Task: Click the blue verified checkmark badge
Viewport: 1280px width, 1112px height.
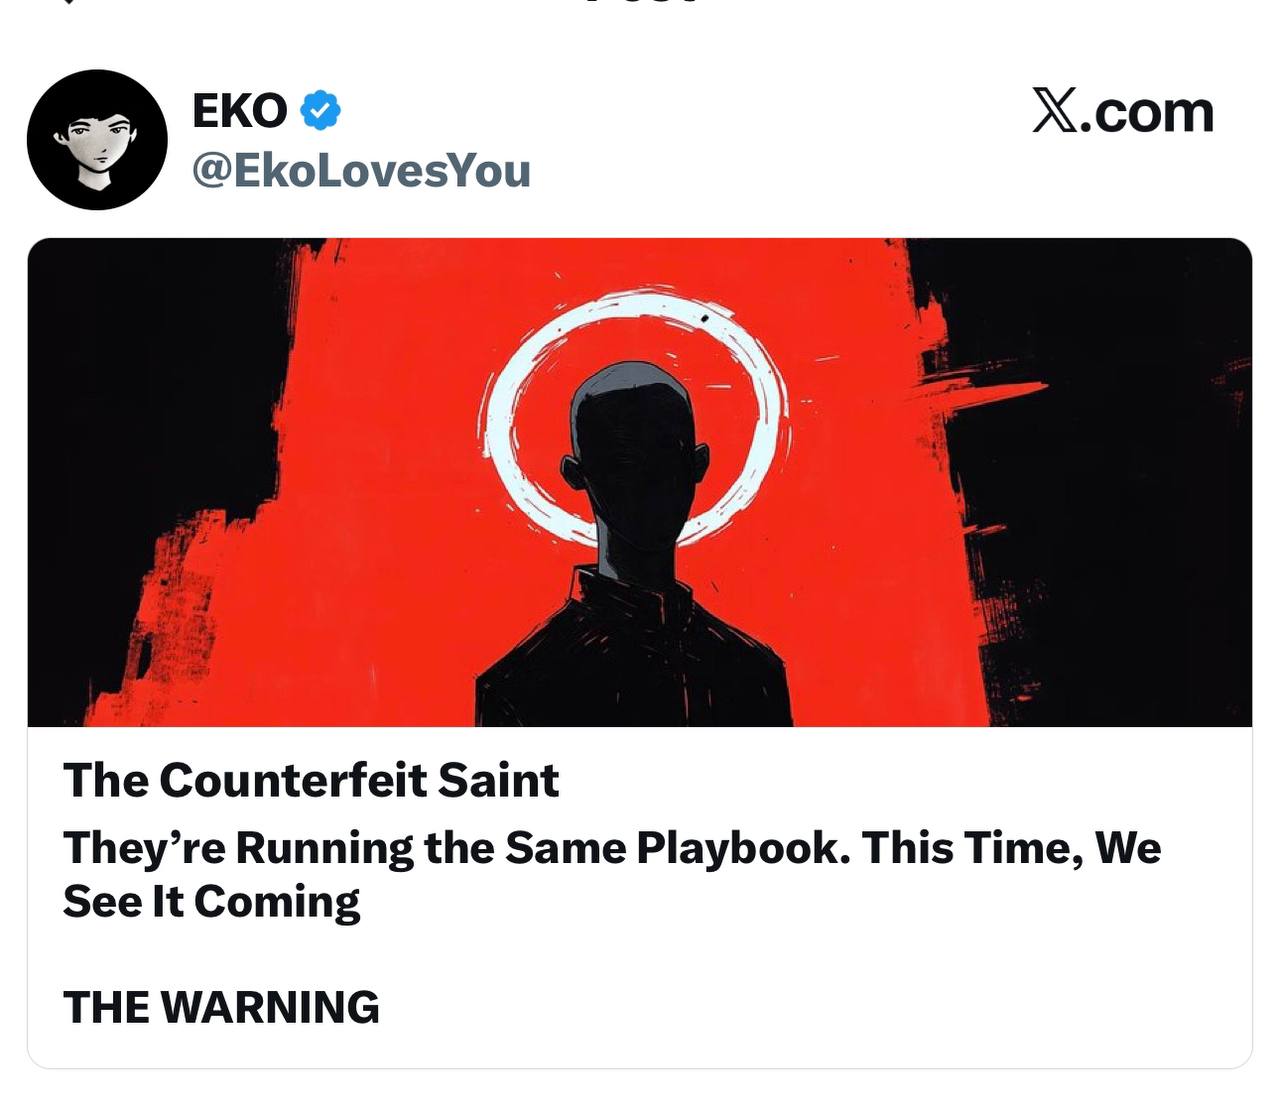Action: (320, 110)
